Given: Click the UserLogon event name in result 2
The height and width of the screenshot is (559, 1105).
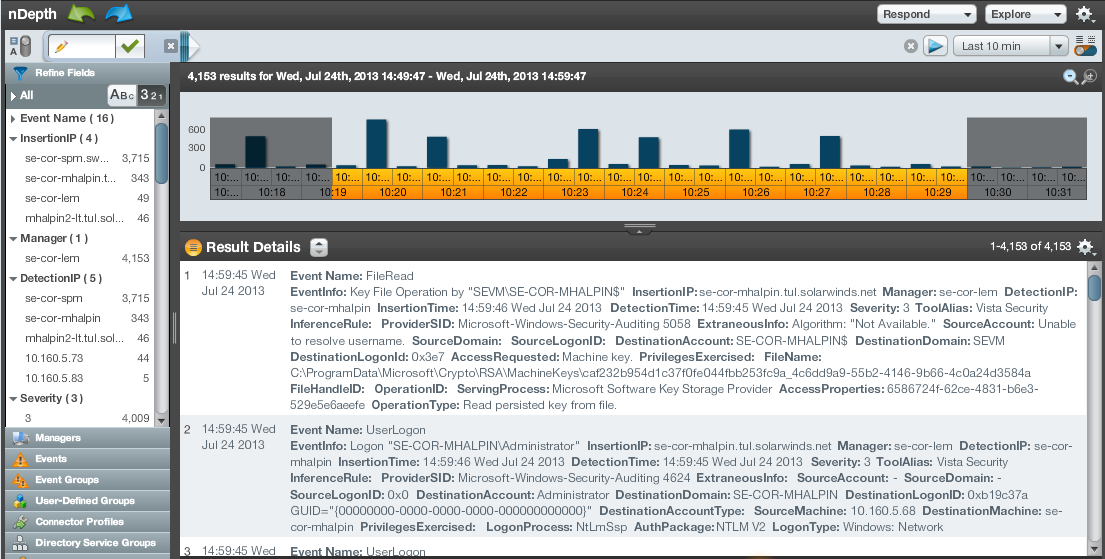Looking at the screenshot, I should (395, 430).
